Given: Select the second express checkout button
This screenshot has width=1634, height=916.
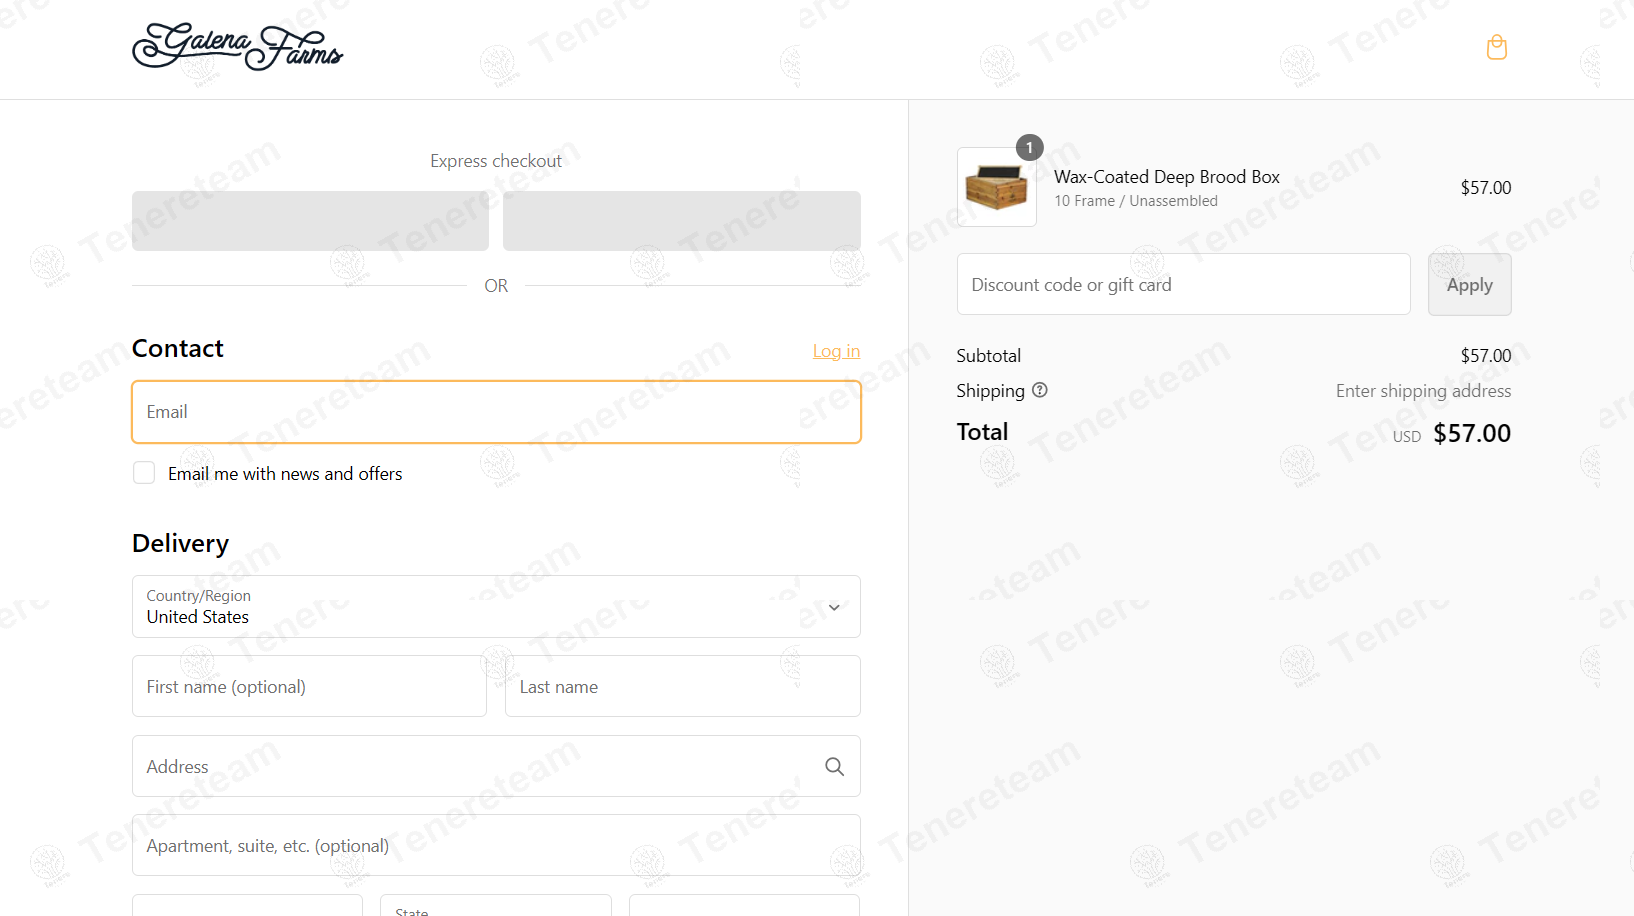Looking at the screenshot, I should pos(682,221).
